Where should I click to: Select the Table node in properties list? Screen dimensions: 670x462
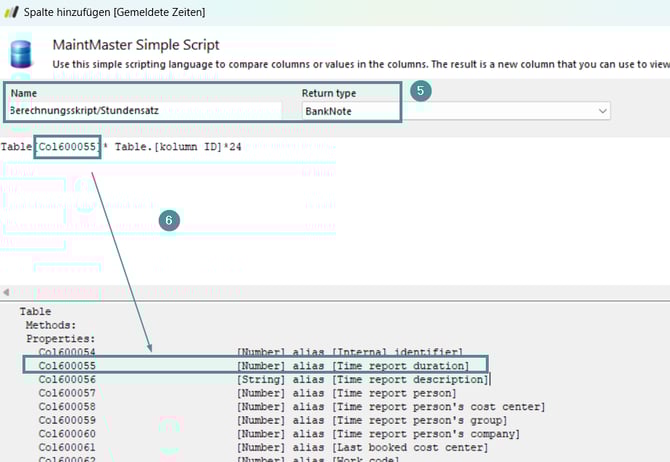click(35, 312)
